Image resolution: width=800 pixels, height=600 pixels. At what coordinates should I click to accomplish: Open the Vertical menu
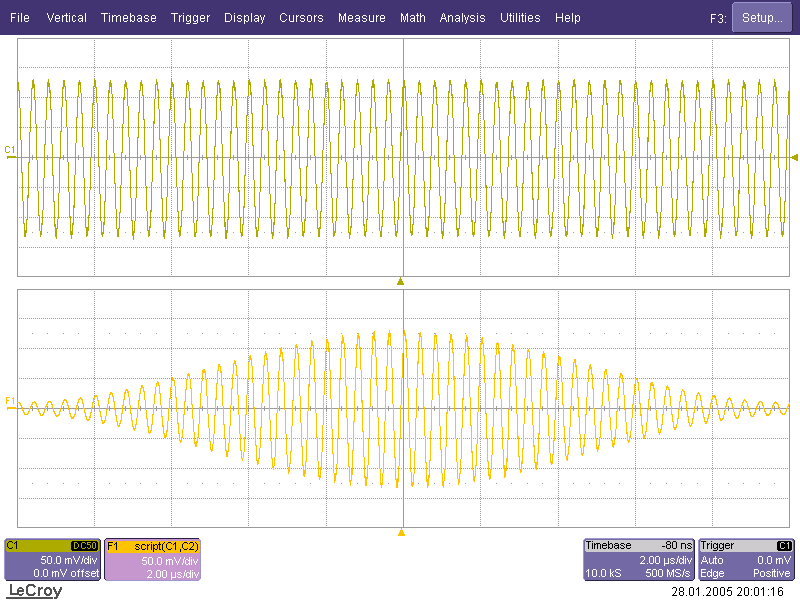67,18
